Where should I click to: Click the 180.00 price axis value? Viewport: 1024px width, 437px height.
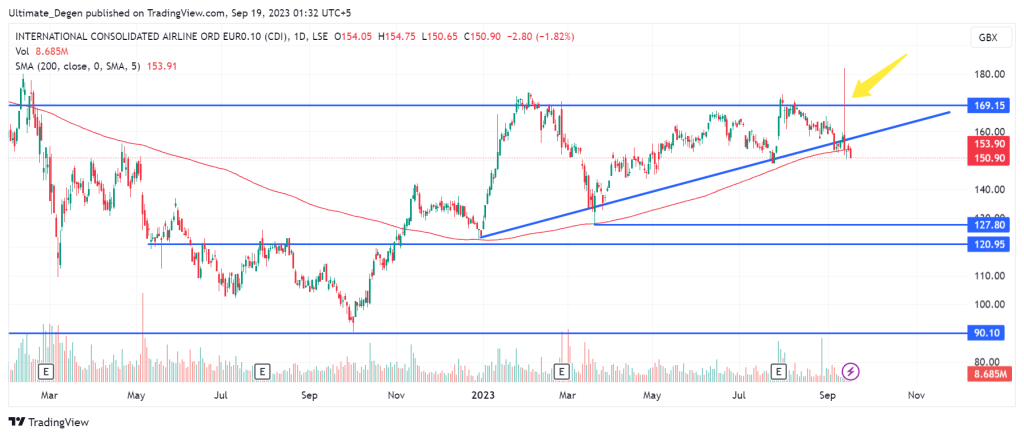click(991, 74)
